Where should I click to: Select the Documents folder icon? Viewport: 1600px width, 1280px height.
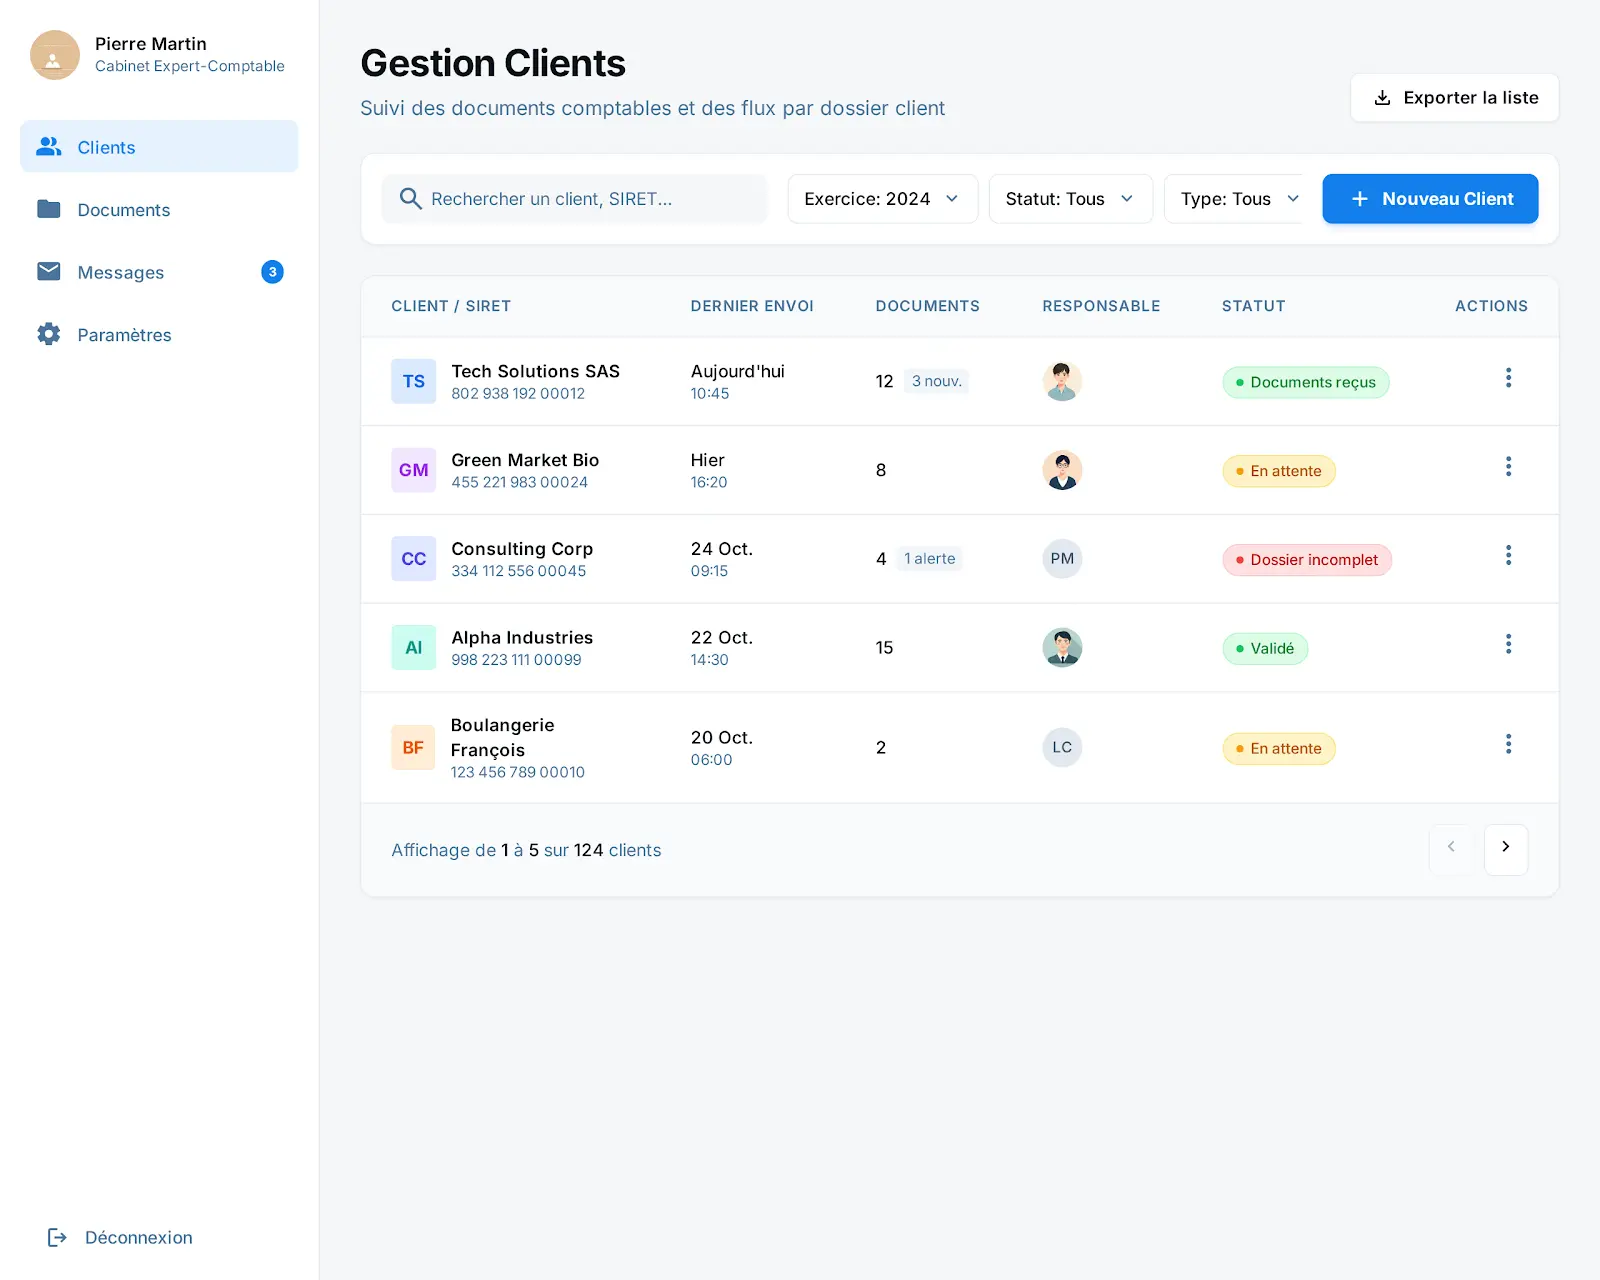tap(47, 209)
